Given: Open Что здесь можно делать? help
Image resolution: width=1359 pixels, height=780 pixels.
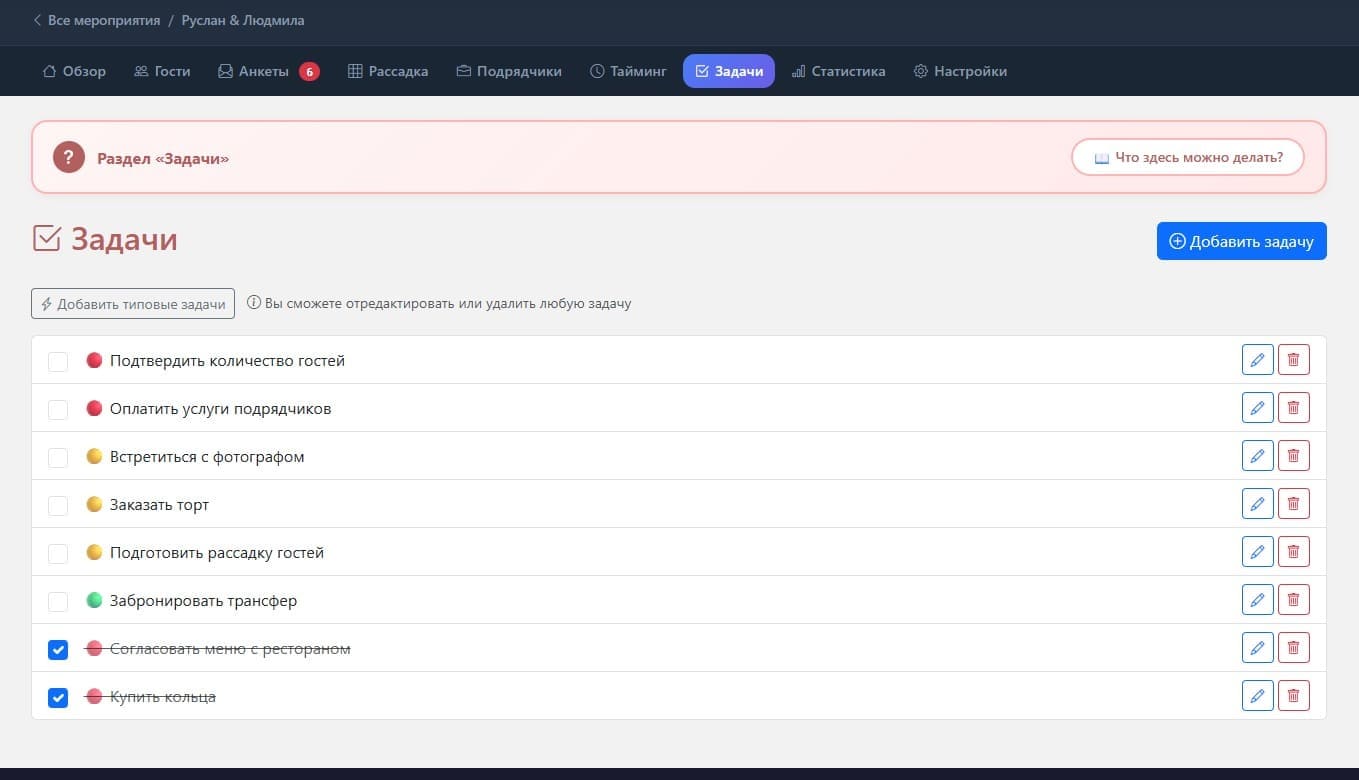Looking at the screenshot, I should tap(1188, 157).
